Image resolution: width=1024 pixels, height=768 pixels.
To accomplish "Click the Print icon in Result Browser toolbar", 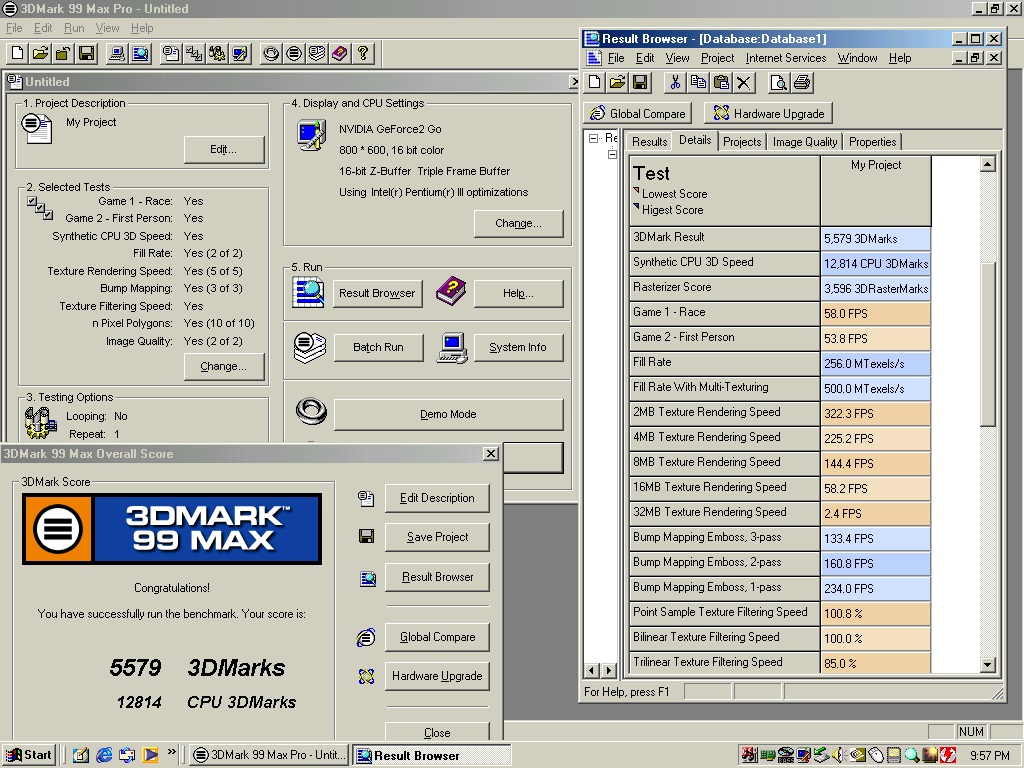I will click(x=801, y=82).
